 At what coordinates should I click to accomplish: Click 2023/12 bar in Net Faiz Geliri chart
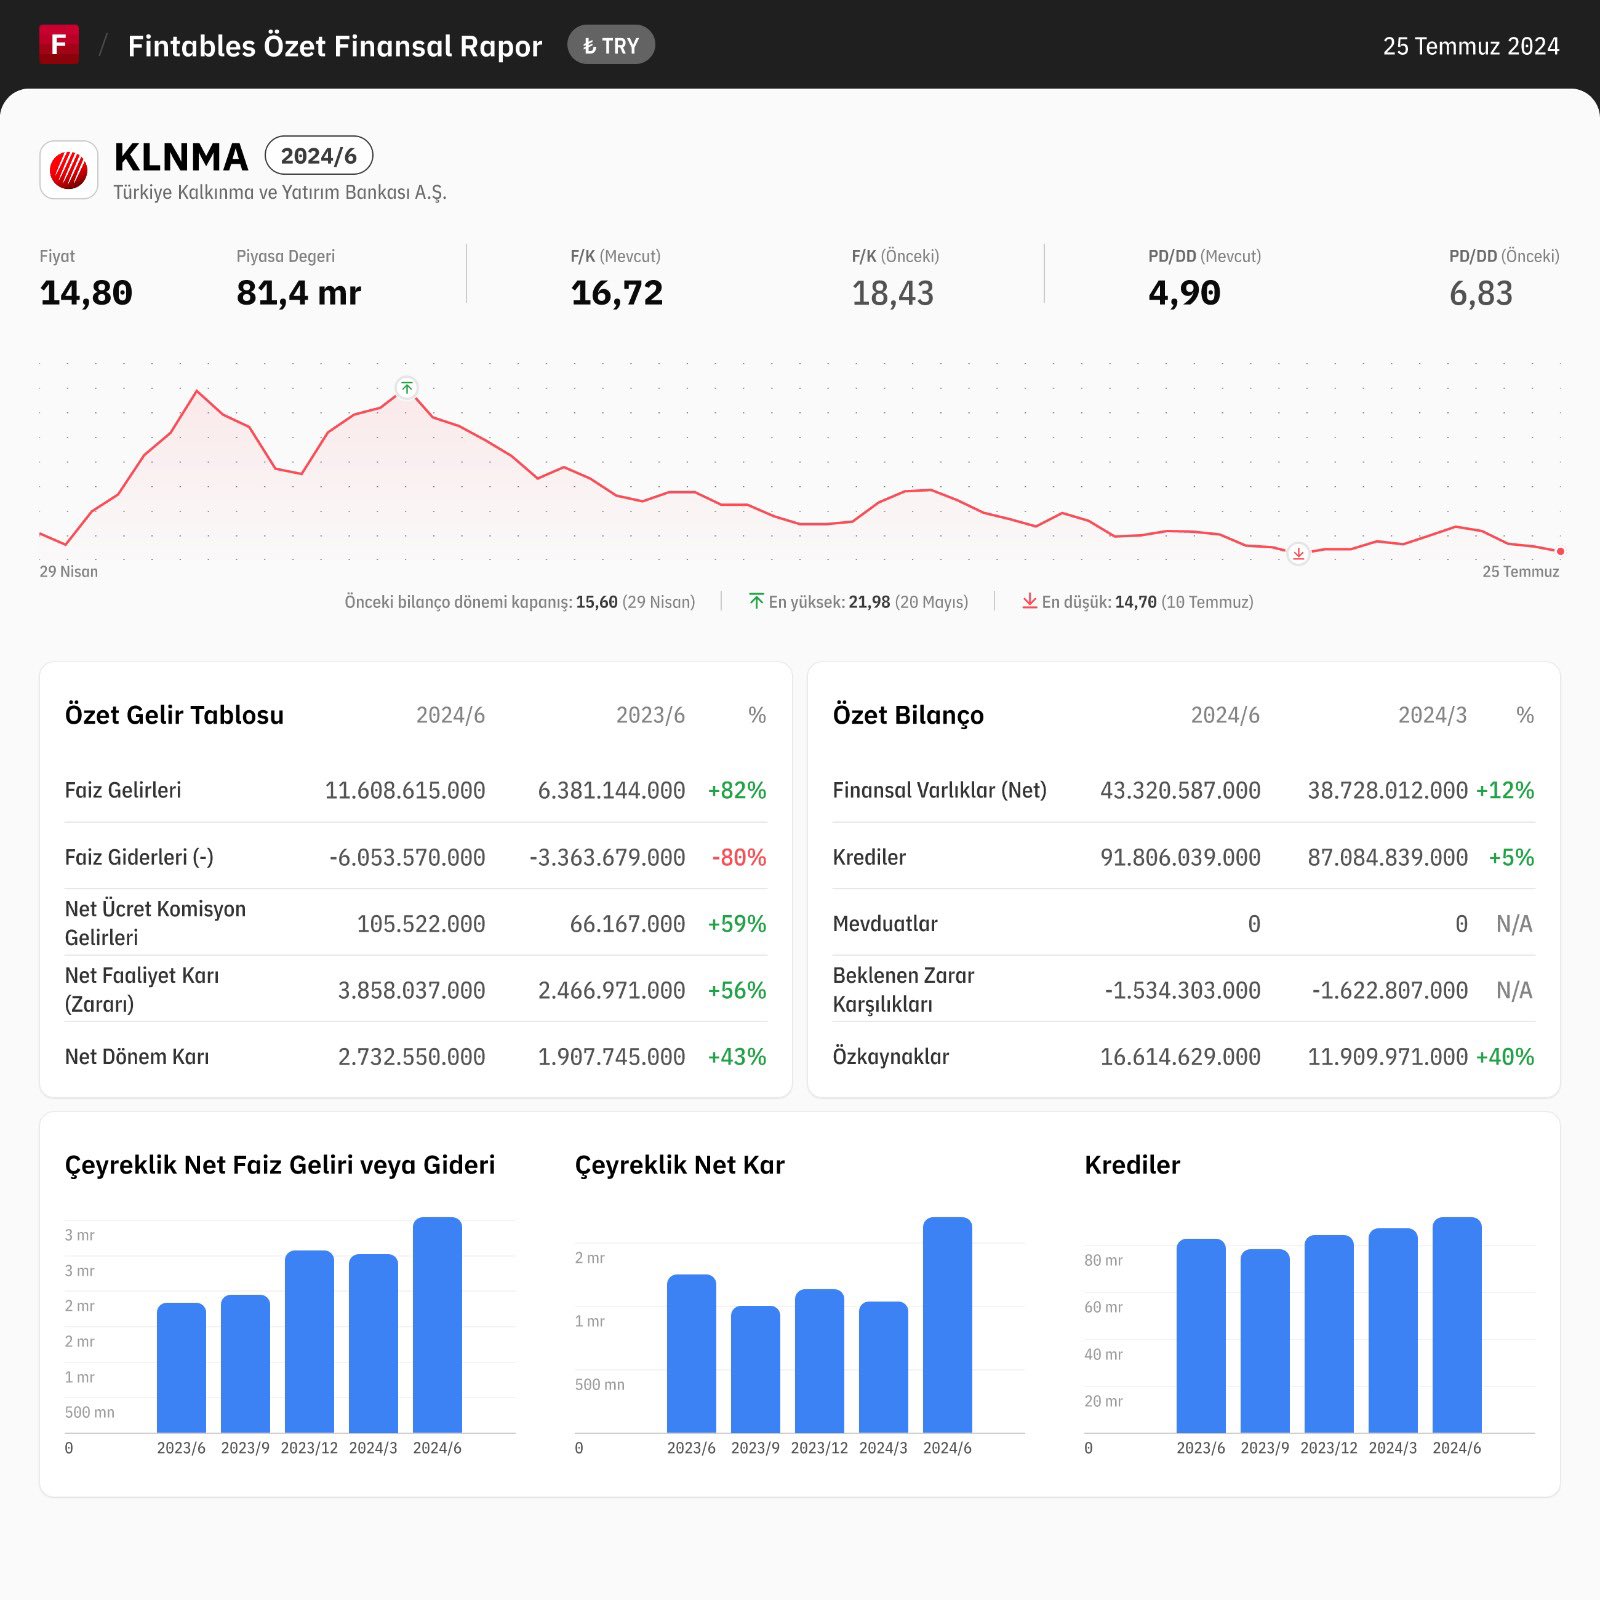click(x=309, y=1342)
